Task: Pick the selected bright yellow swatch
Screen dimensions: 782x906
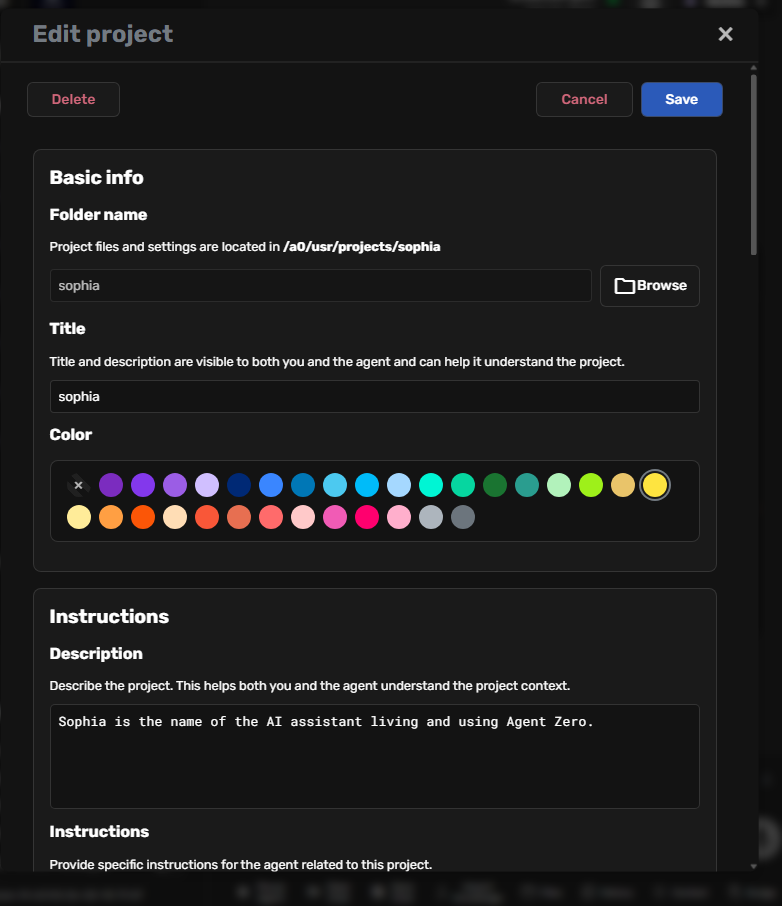Action: tap(655, 486)
